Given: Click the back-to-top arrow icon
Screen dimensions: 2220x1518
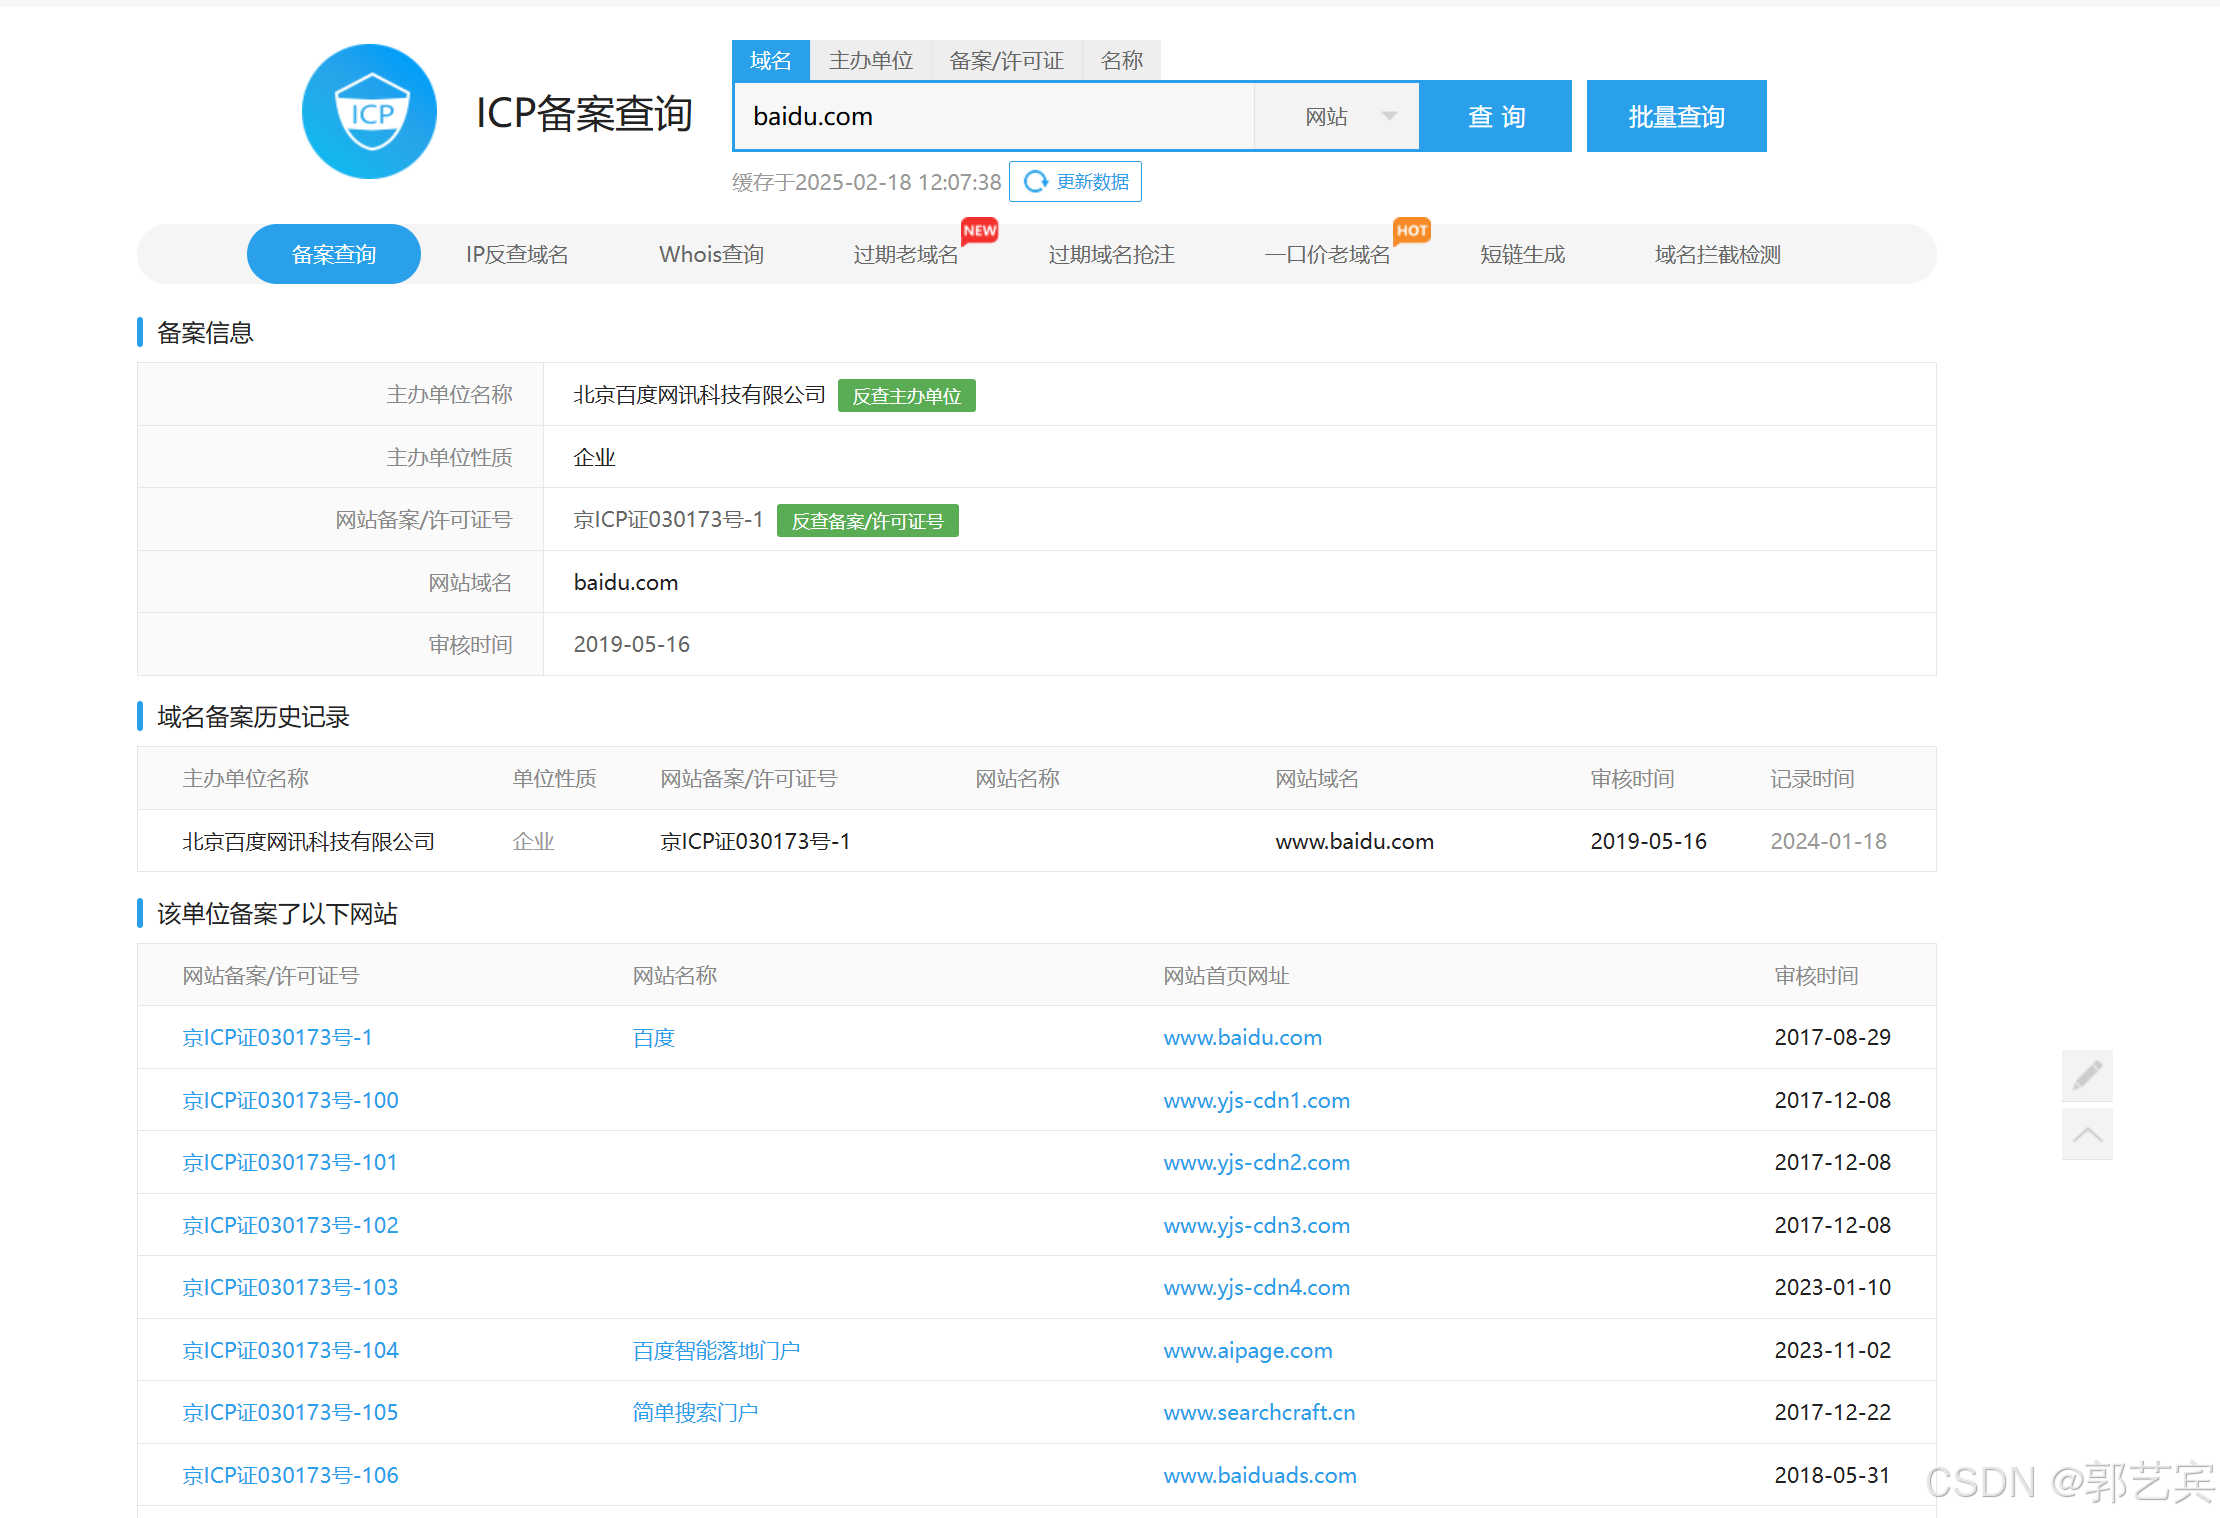Looking at the screenshot, I should [2087, 1134].
